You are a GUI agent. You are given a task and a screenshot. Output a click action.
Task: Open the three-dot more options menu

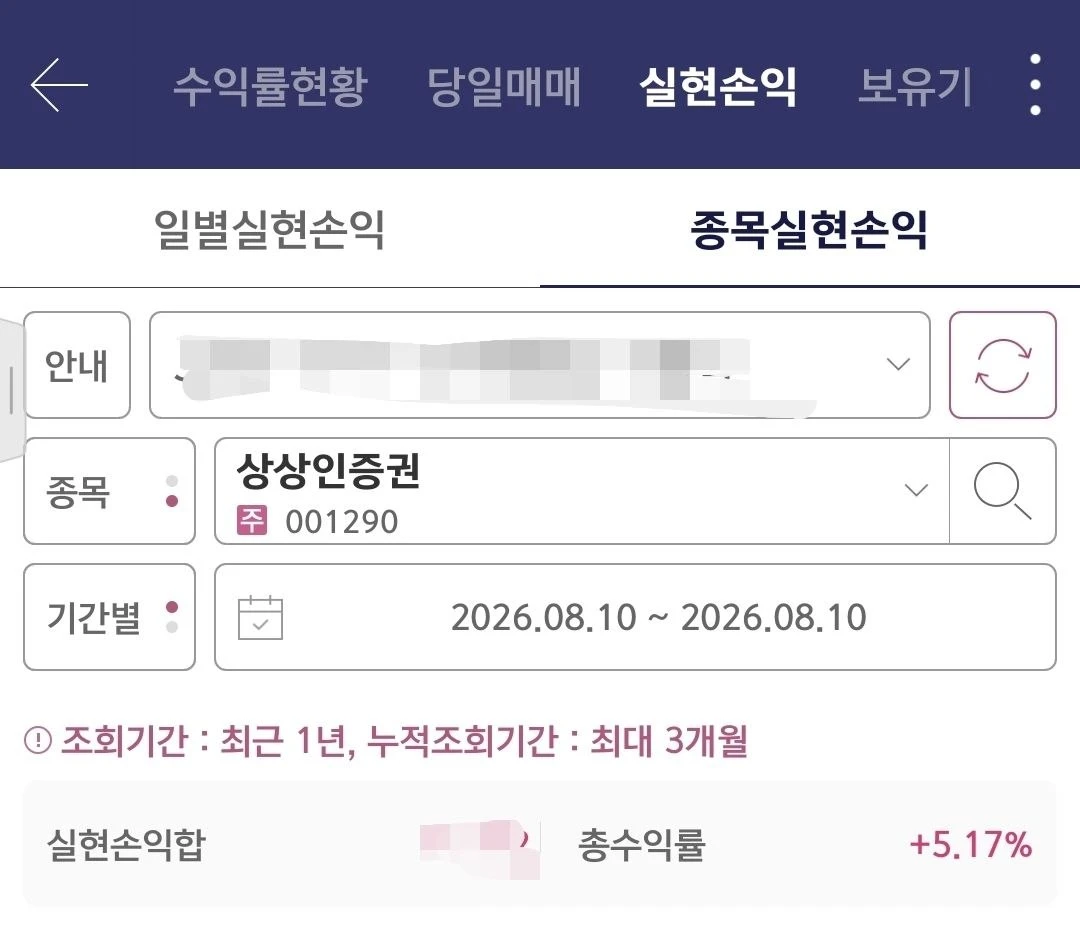[x=1035, y=85]
